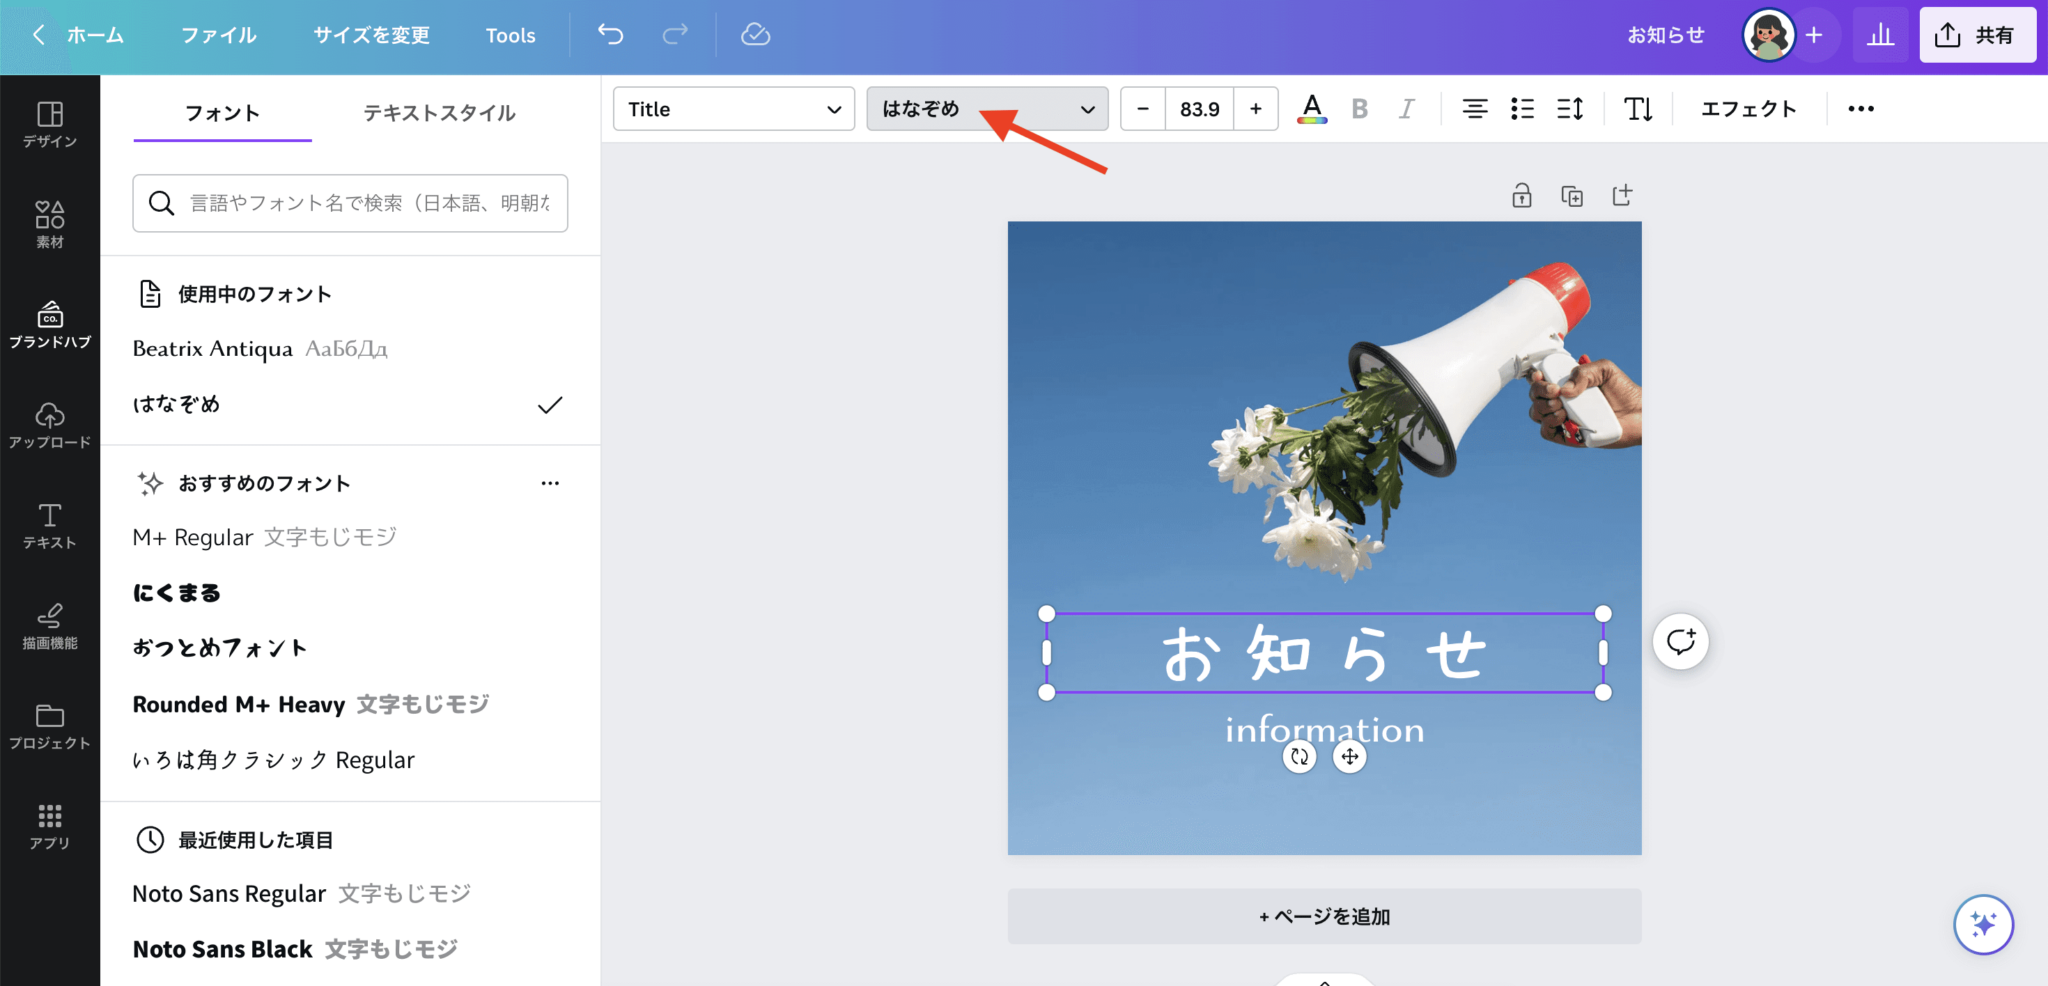Image resolution: width=2048 pixels, height=986 pixels.
Task: Open the Title text style dropdown
Action: pos(733,109)
